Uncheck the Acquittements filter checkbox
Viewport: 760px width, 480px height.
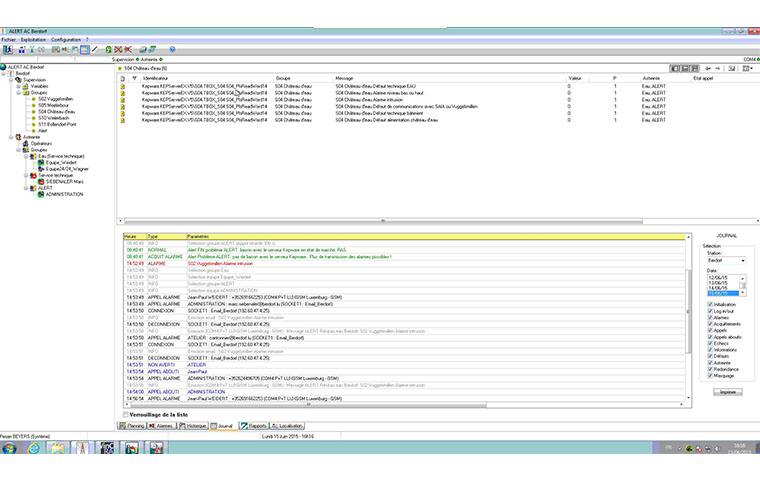coord(710,324)
